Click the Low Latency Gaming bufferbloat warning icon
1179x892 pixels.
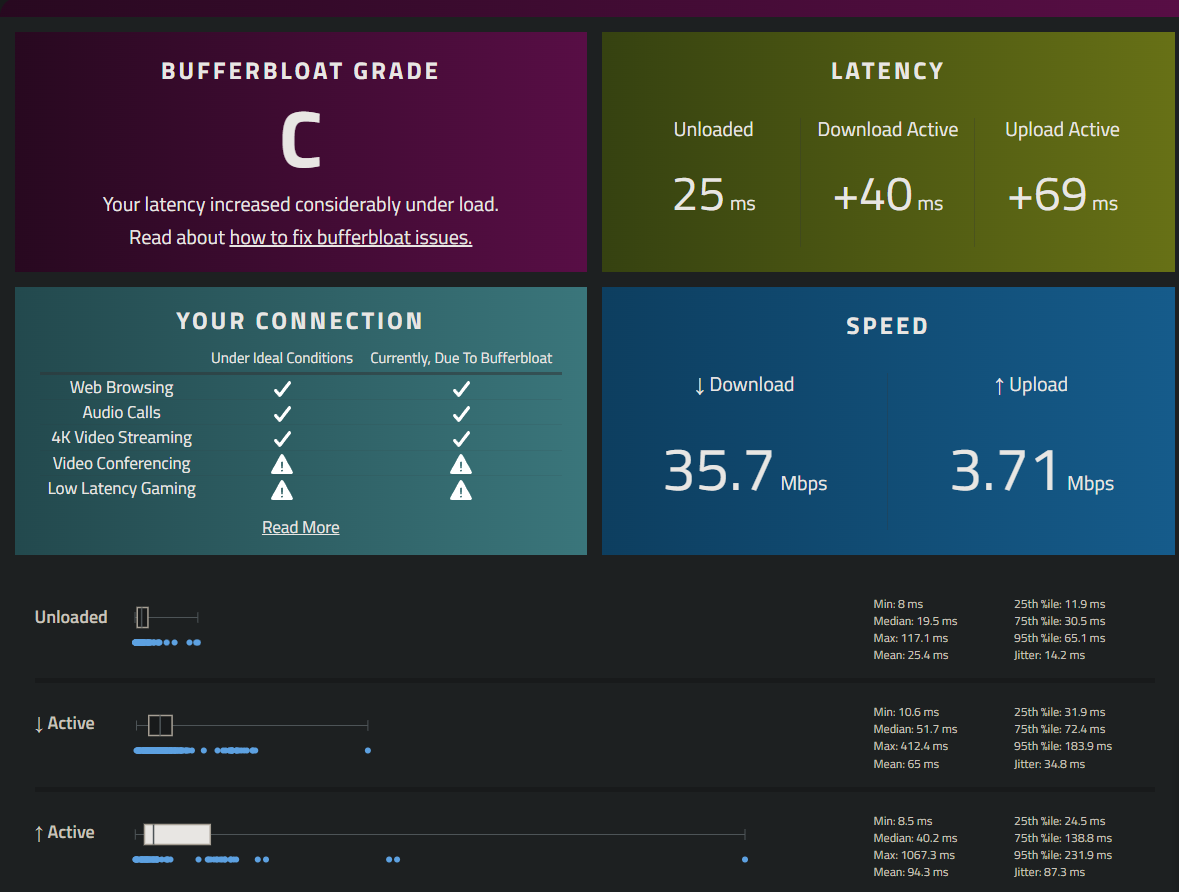(461, 490)
